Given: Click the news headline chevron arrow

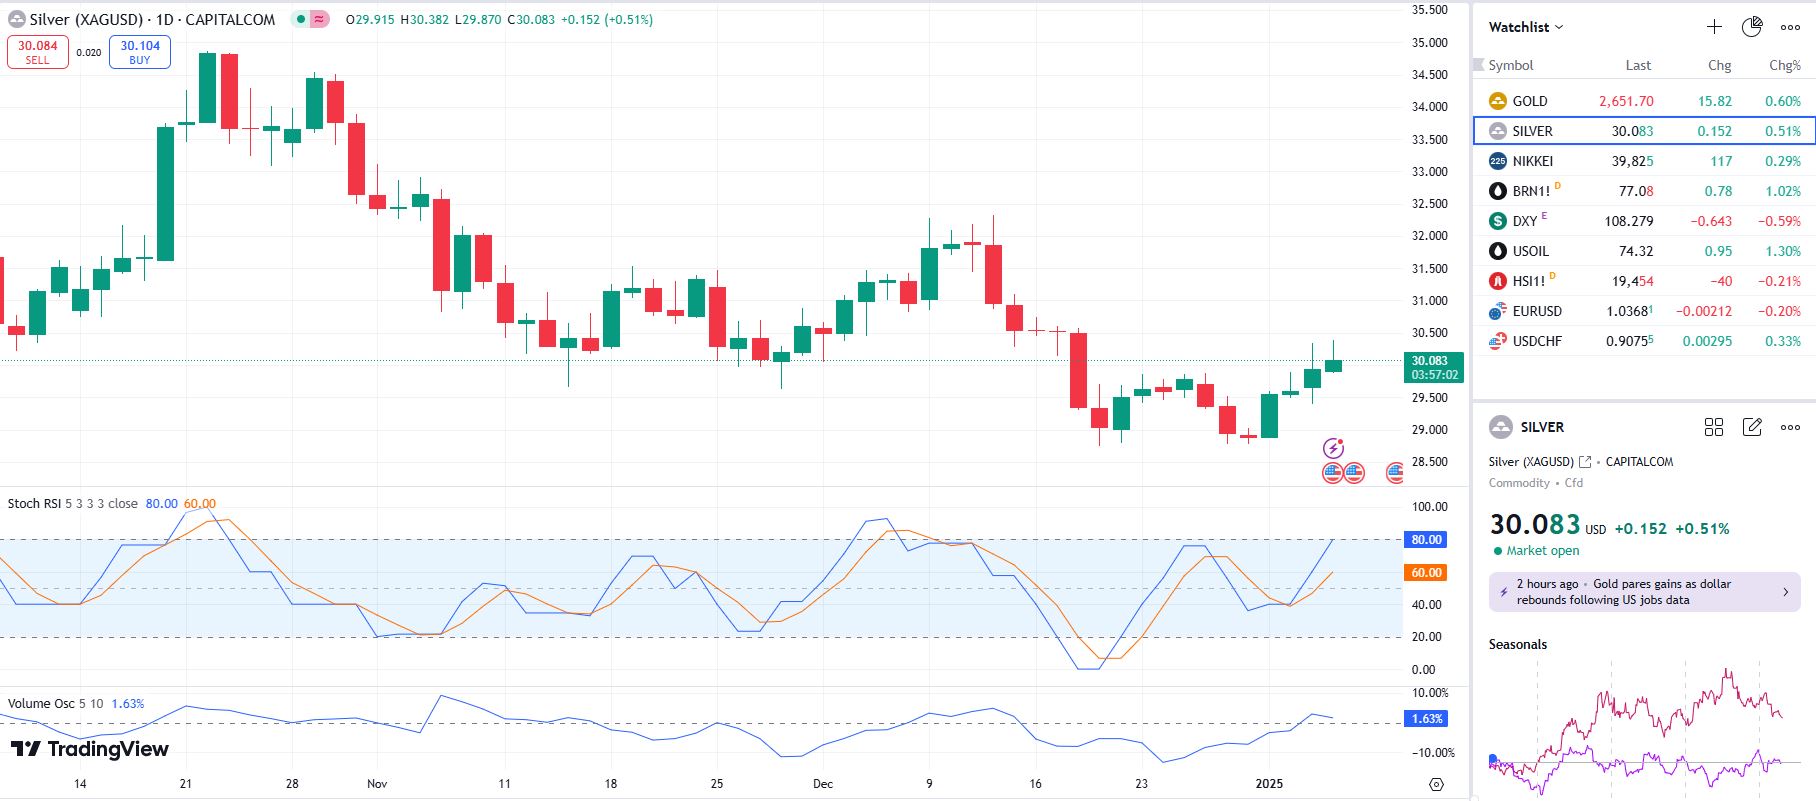Looking at the screenshot, I should (1786, 592).
